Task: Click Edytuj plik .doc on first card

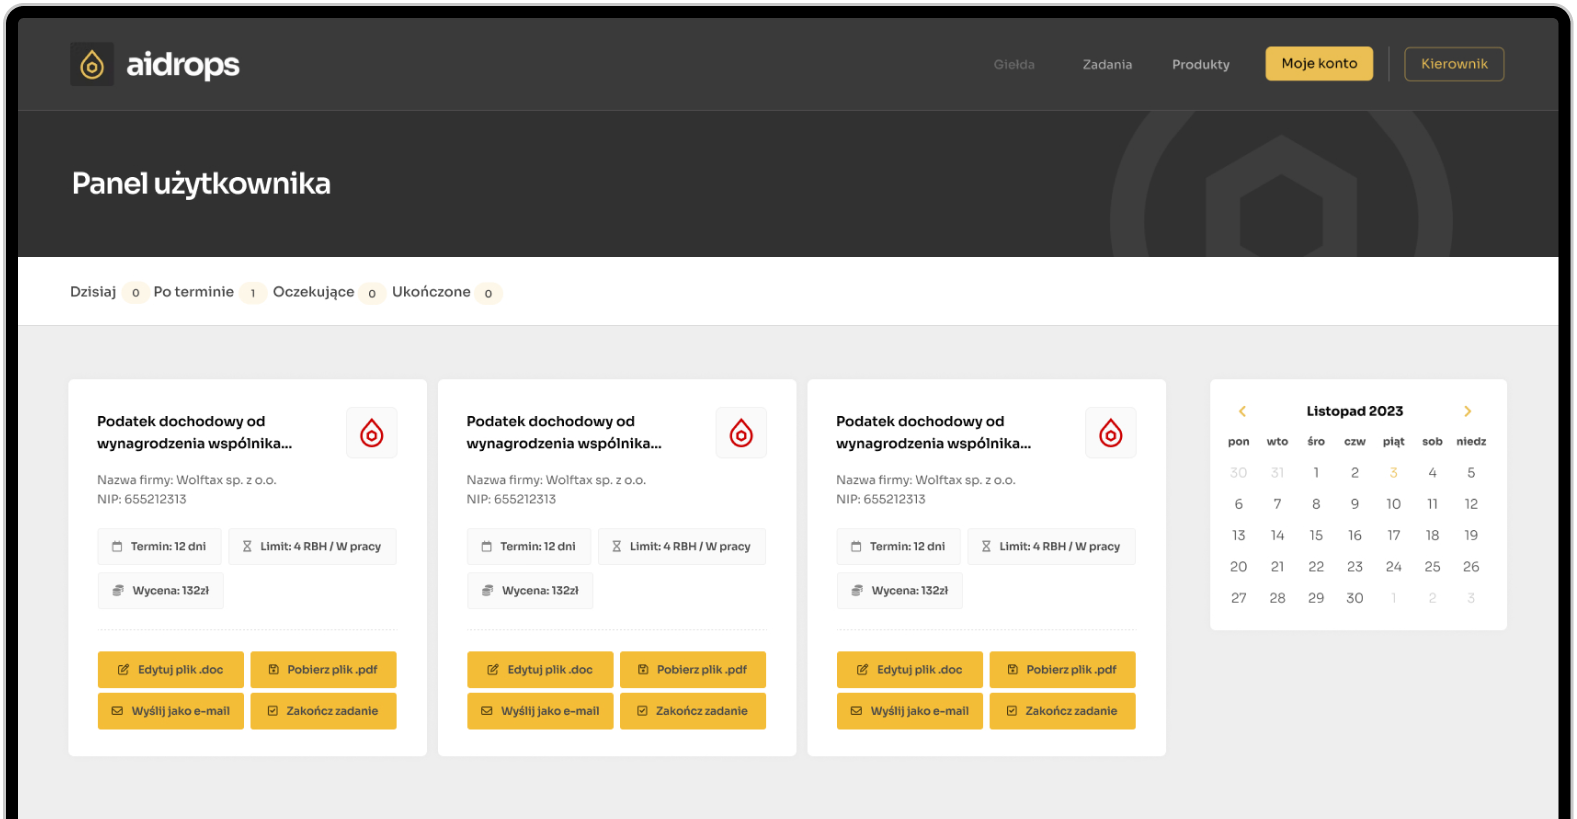Action: coord(171,670)
